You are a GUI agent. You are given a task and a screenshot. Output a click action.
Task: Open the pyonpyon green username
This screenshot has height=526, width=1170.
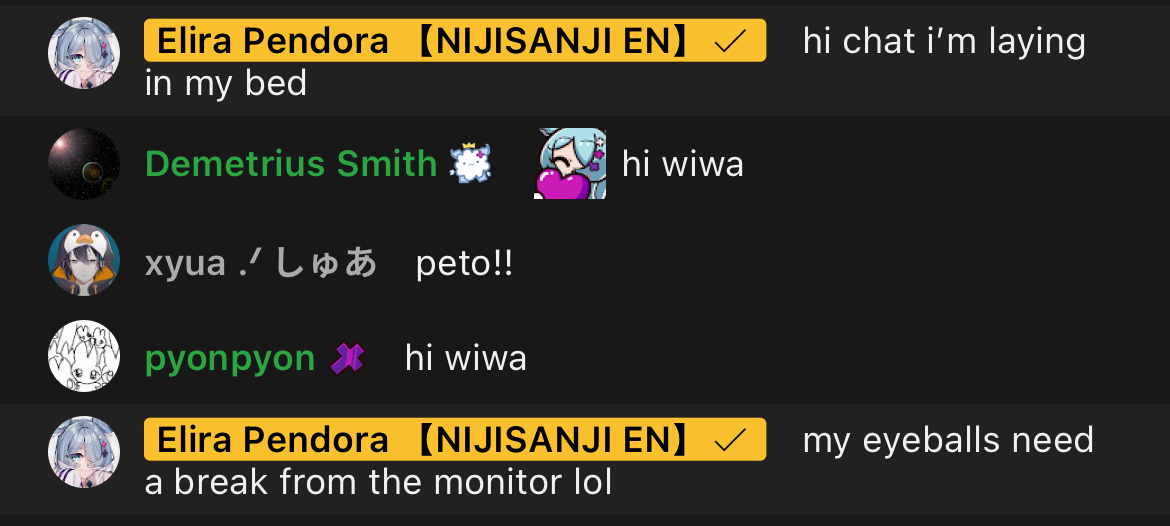coord(230,360)
